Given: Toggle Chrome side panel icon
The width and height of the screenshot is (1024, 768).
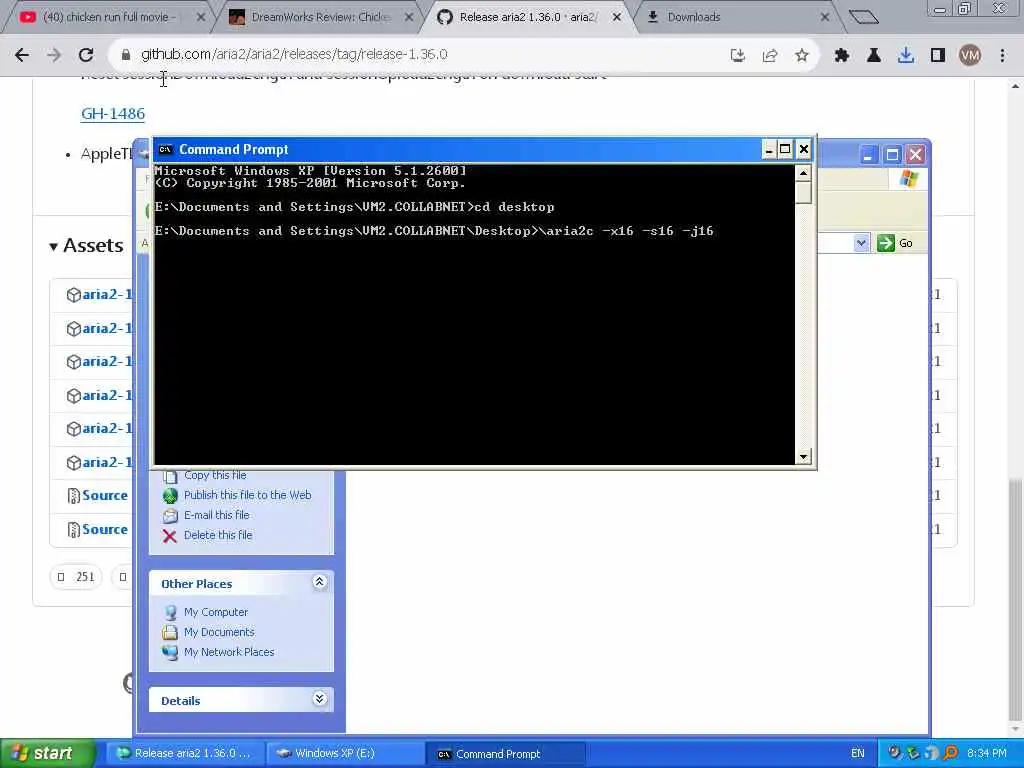Looking at the screenshot, I should [x=938, y=56].
